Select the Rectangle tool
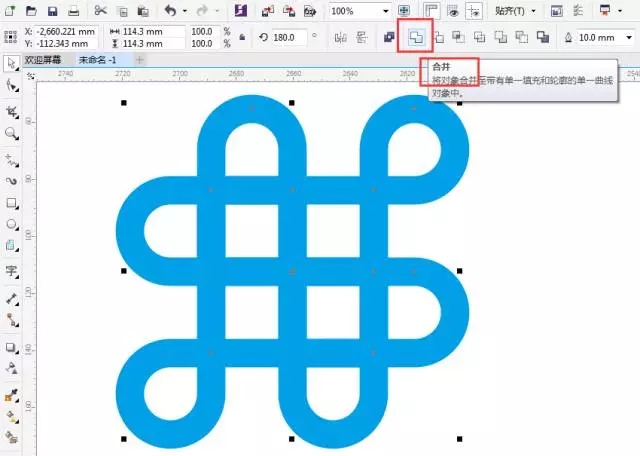Screen dimensions: 640x456 tap(11, 203)
